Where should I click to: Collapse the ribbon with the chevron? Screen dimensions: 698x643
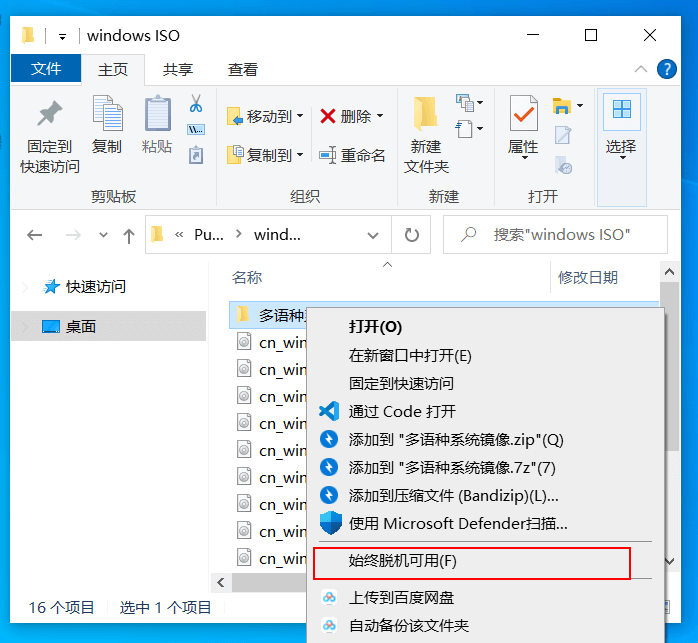641,69
